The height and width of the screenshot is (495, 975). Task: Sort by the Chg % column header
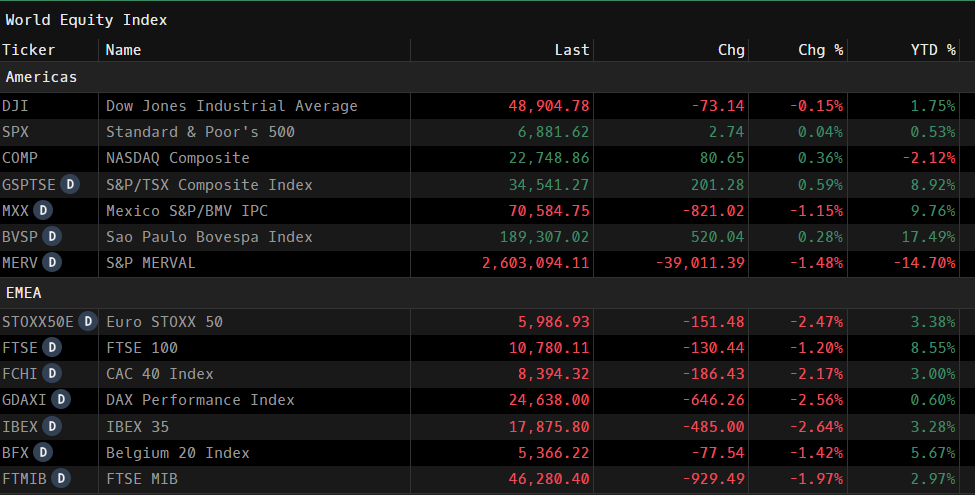[798, 50]
